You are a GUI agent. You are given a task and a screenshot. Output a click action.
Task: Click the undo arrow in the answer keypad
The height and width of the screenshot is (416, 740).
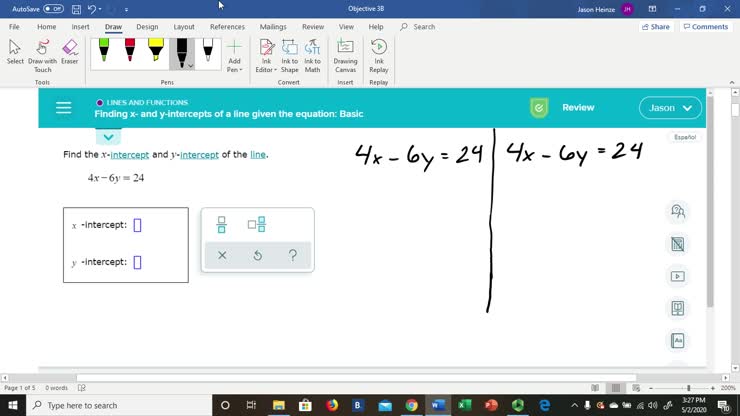257,256
